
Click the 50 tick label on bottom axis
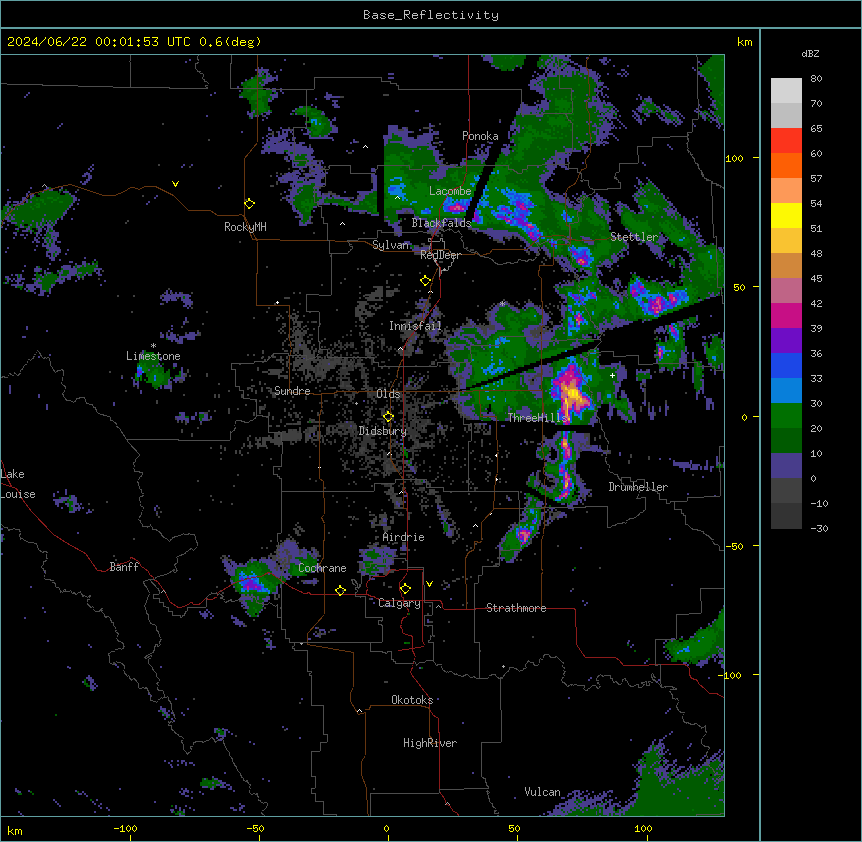click(514, 828)
